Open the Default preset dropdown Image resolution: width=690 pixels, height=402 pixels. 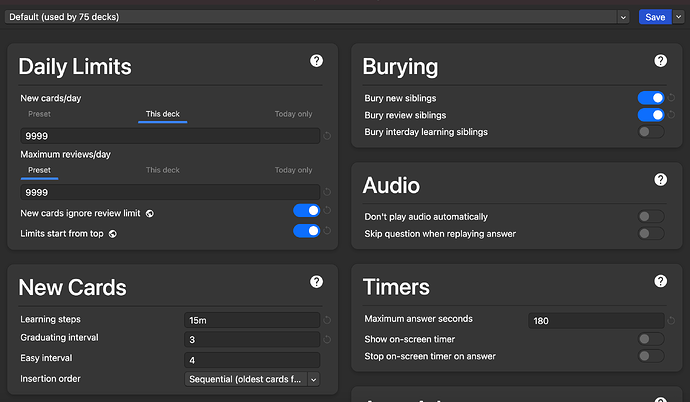(x=318, y=17)
